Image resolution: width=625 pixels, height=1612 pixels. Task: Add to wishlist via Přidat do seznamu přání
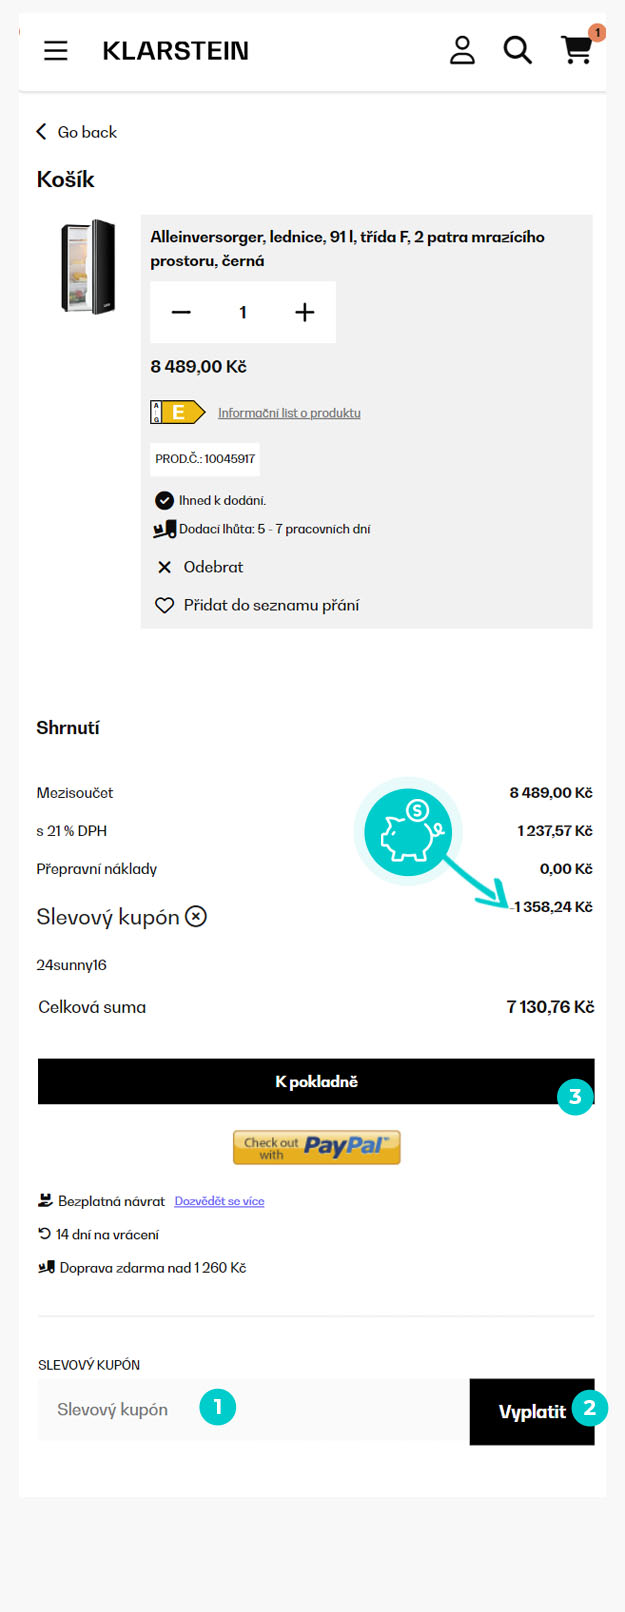pos(257,605)
